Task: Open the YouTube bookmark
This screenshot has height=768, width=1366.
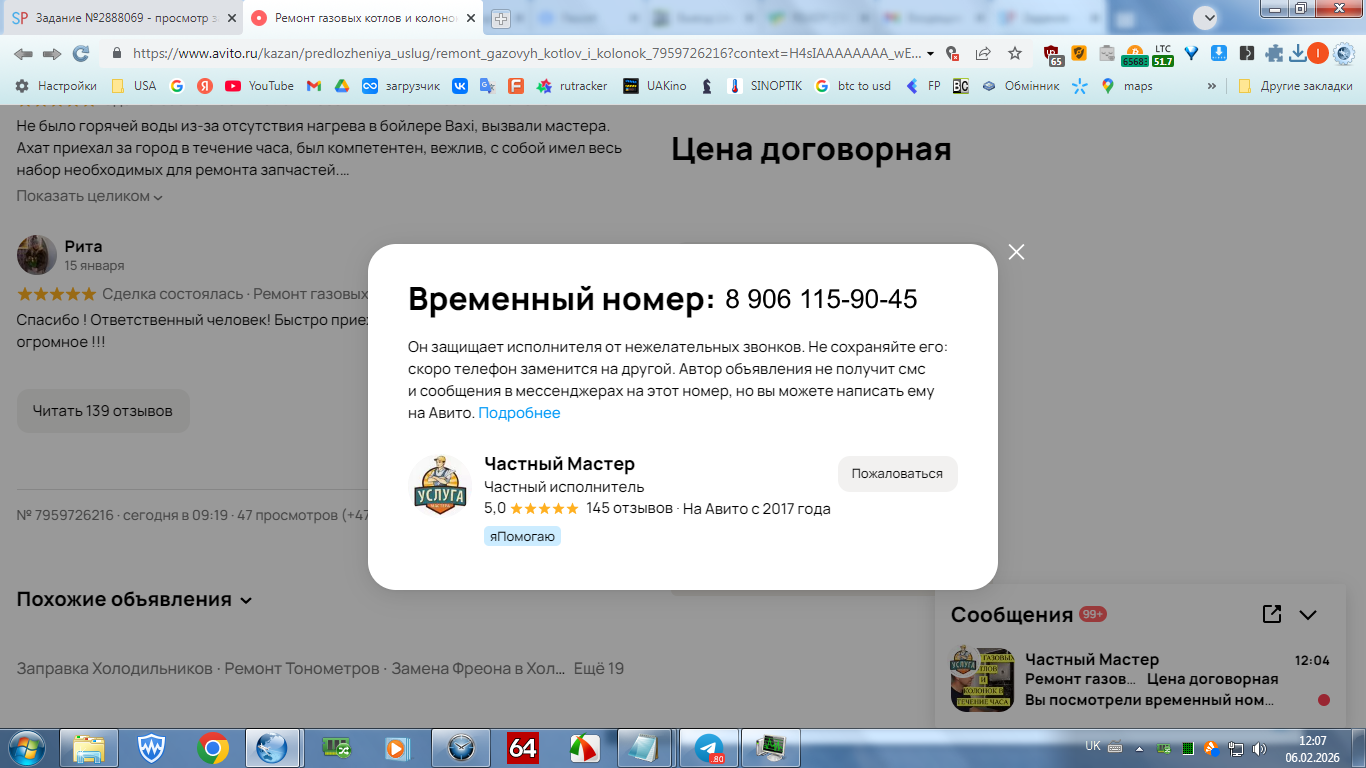Action: pos(259,86)
